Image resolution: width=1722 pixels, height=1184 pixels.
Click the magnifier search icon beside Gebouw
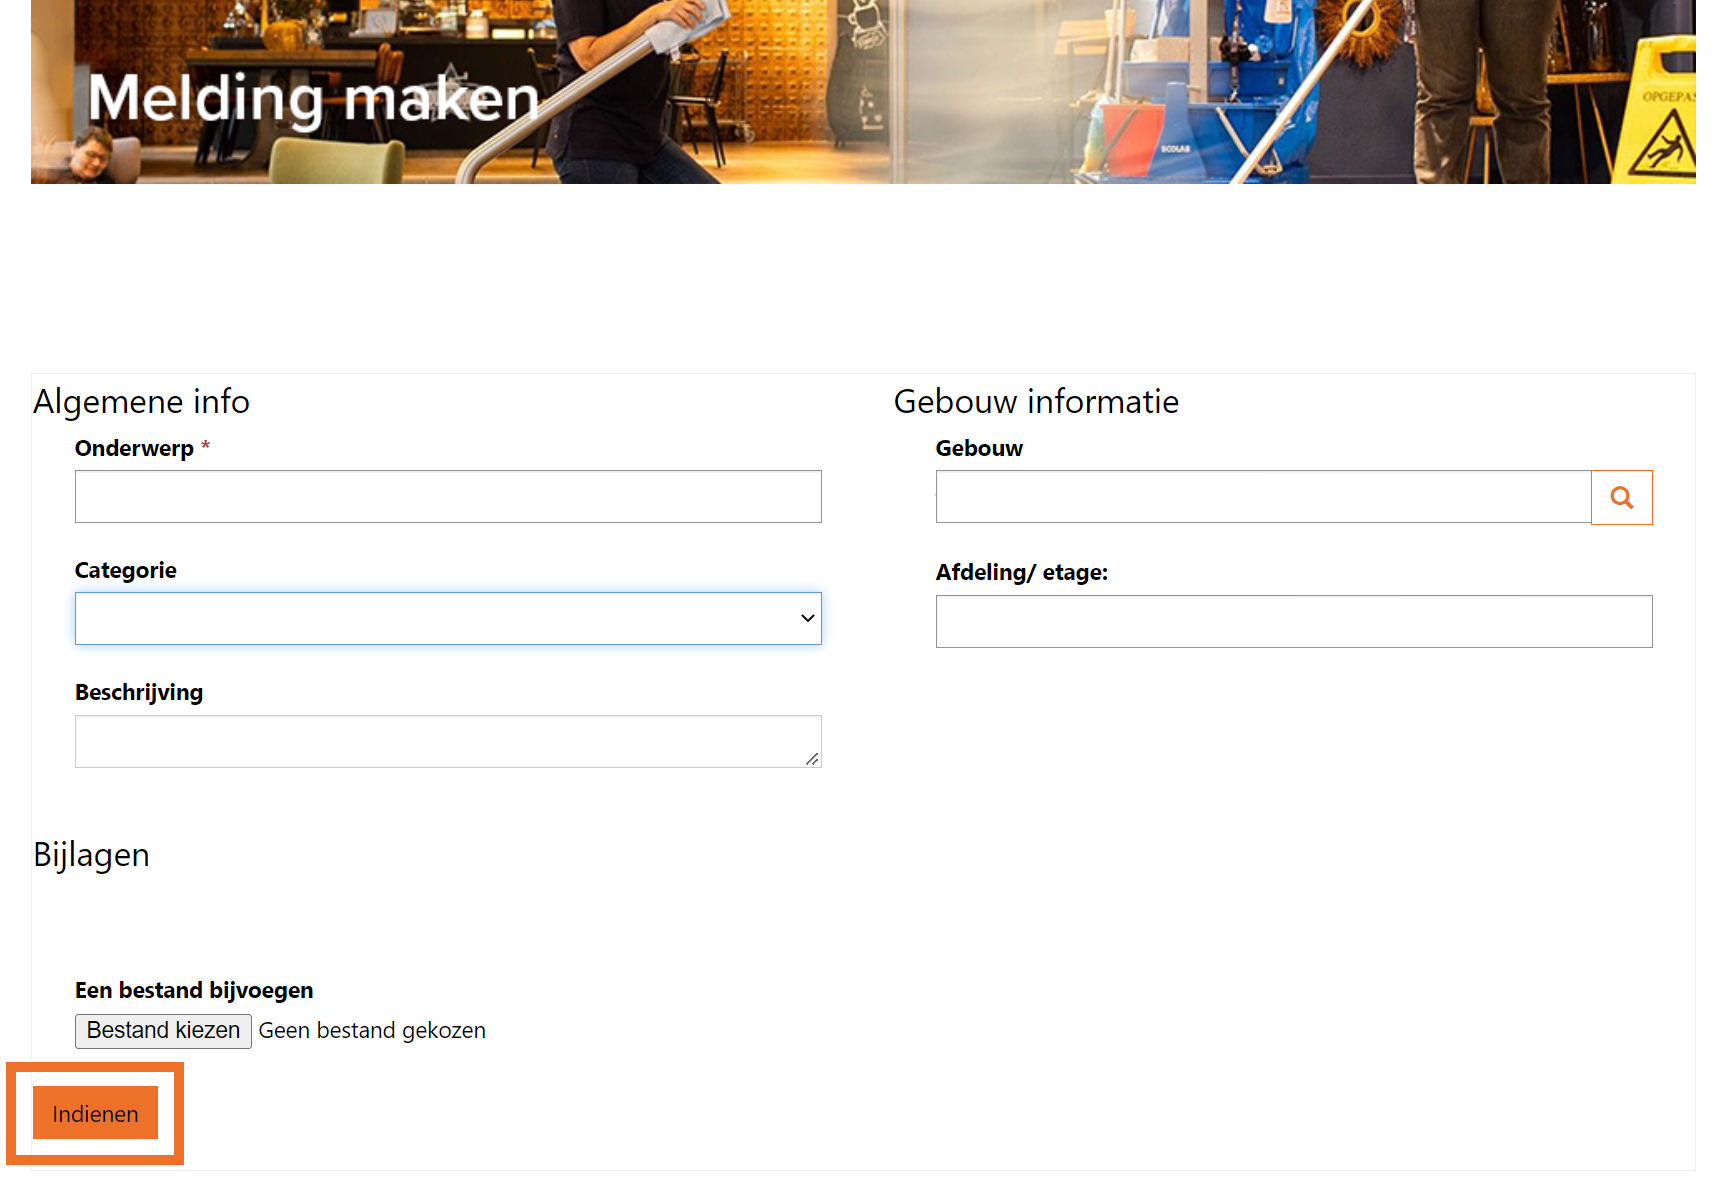coord(1621,497)
